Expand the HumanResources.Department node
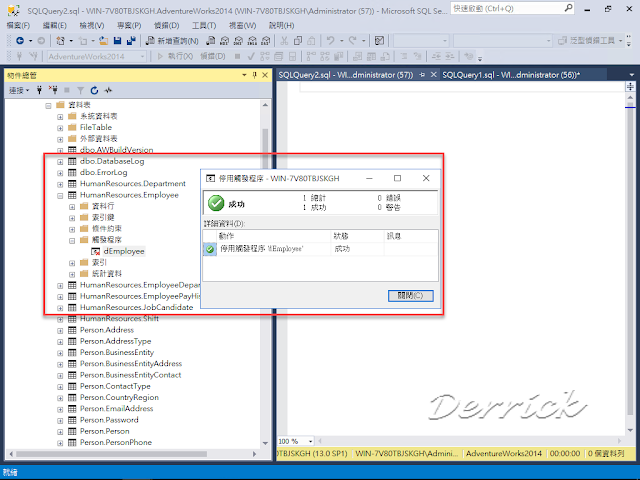The height and width of the screenshot is (480, 640). tap(60, 184)
